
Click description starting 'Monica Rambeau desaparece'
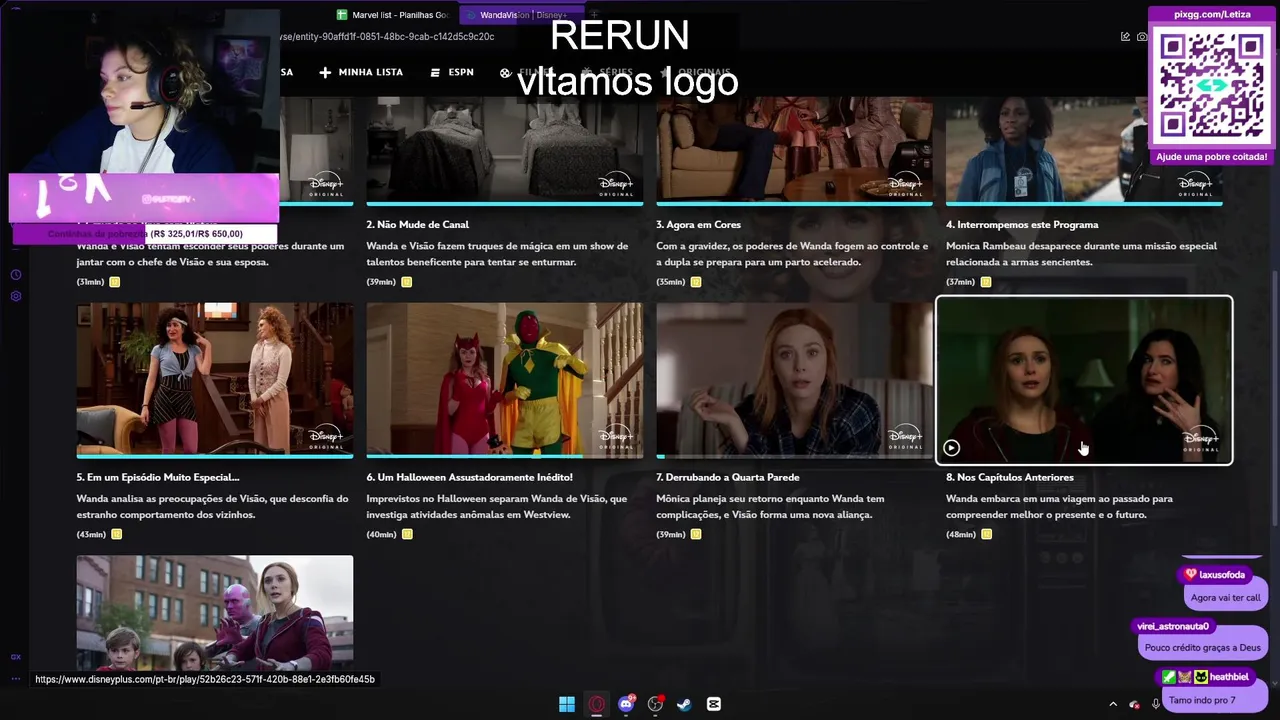coord(1082,254)
